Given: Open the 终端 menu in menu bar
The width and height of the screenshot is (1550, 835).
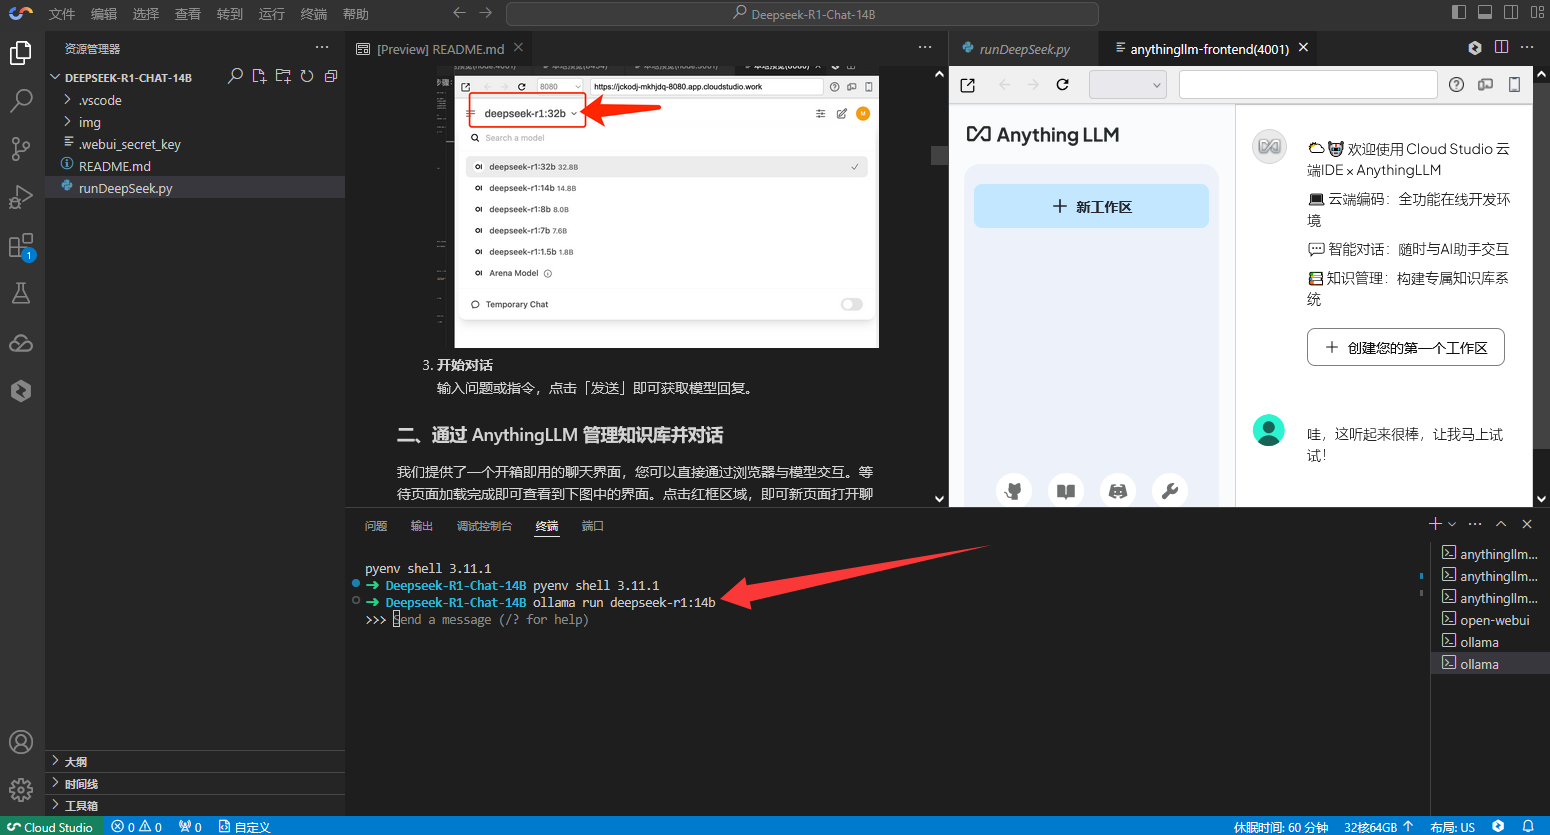Looking at the screenshot, I should 314,14.
